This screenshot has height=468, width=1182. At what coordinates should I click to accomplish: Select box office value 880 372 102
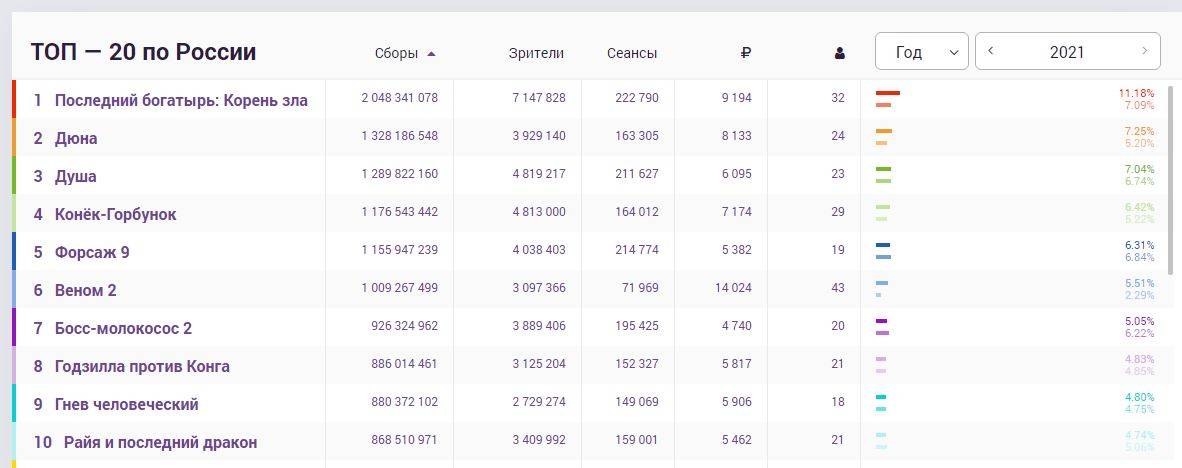405,402
